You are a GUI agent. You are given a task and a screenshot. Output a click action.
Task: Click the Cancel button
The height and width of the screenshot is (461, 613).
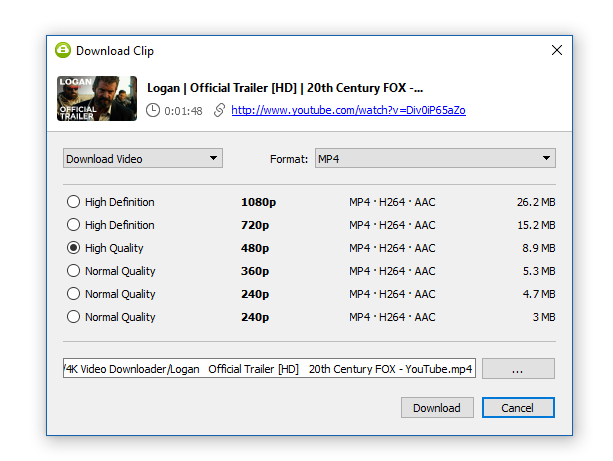pyautogui.click(x=518, y=408)
